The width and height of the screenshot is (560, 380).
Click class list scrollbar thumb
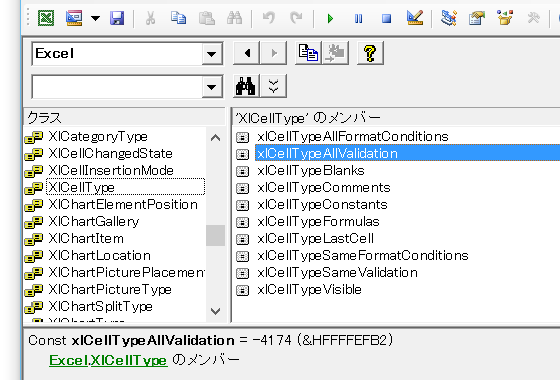point(215,235)
